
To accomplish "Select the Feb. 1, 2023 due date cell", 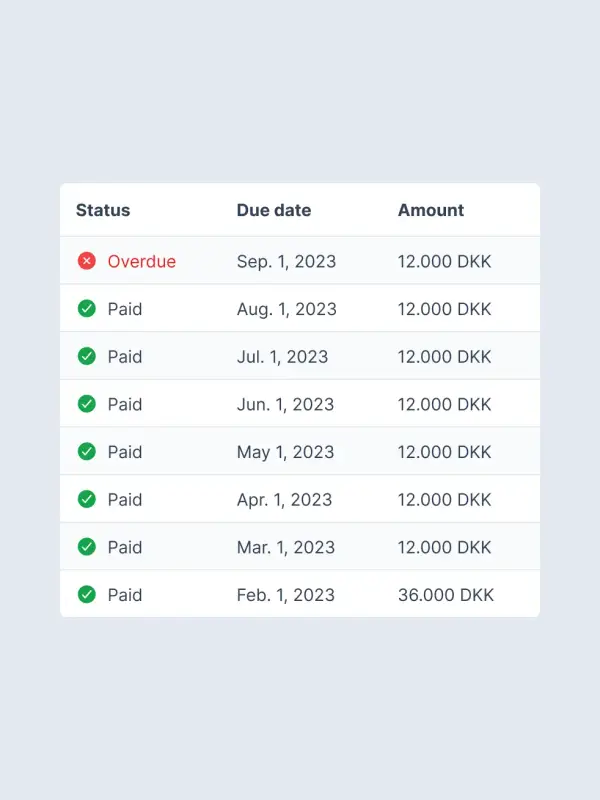I will 286,595.
